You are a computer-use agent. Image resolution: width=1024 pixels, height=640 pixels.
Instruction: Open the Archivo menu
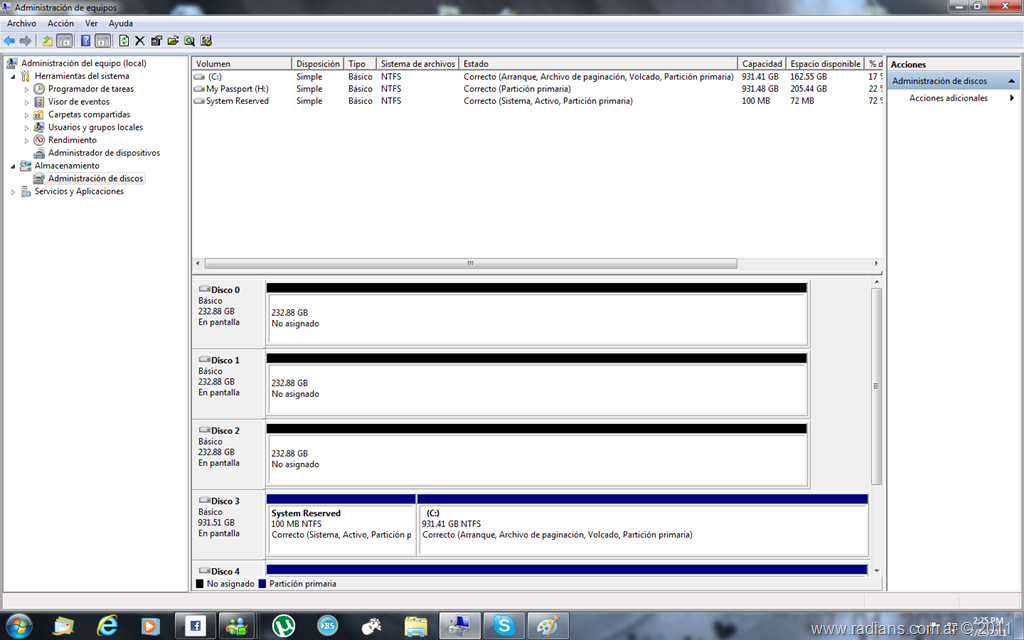click(x=21, y=23)
